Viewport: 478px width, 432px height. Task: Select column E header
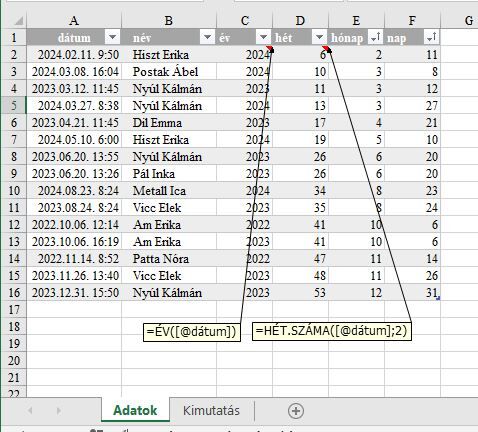(x=356, y=21)
